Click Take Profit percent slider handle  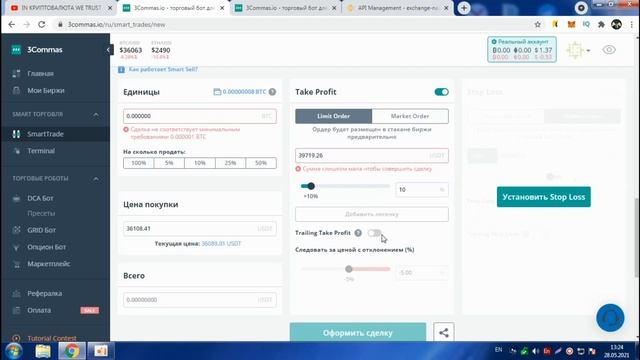[x=311, y=186]
